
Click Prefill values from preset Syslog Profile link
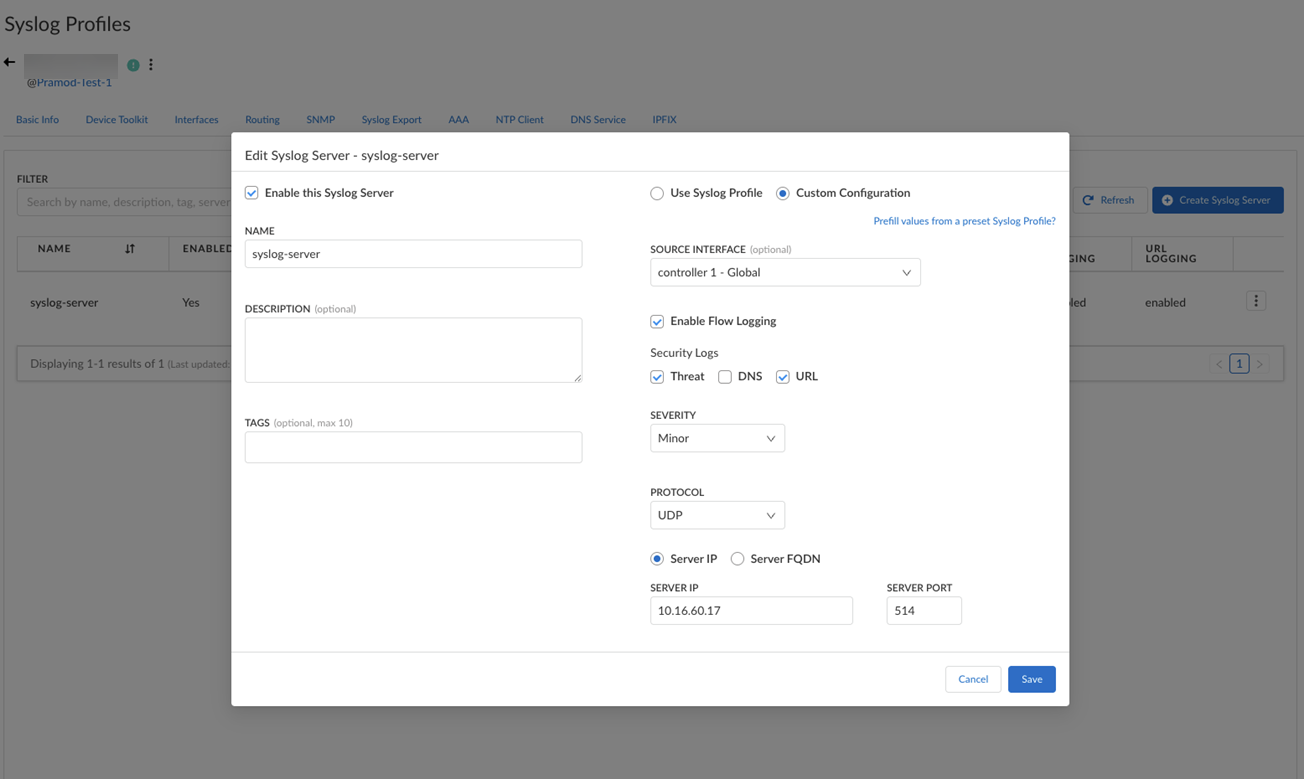coord(964,221)
